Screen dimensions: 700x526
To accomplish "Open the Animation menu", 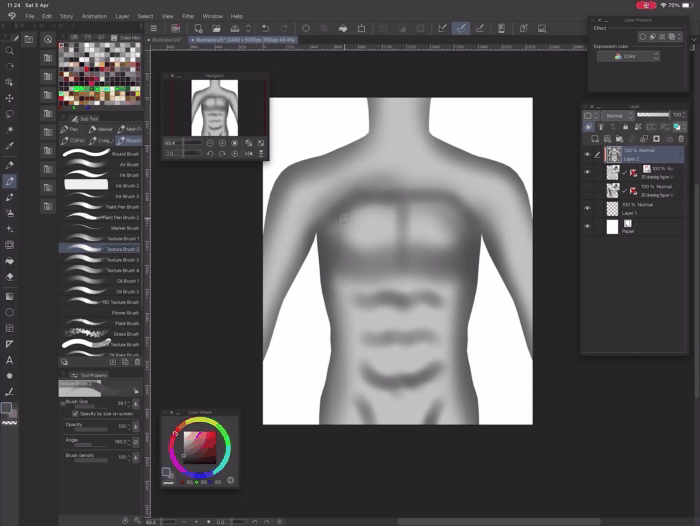I will [x=94, y=16].
